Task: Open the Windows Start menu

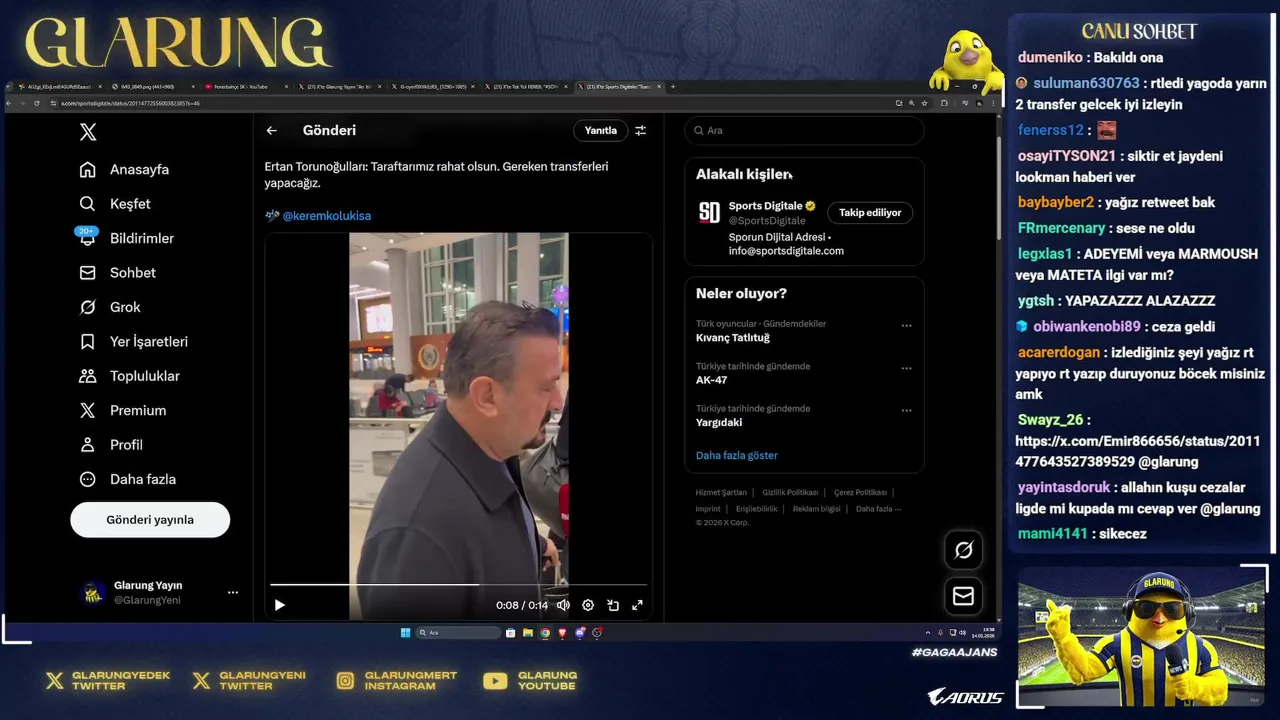Action: point(405,633)
